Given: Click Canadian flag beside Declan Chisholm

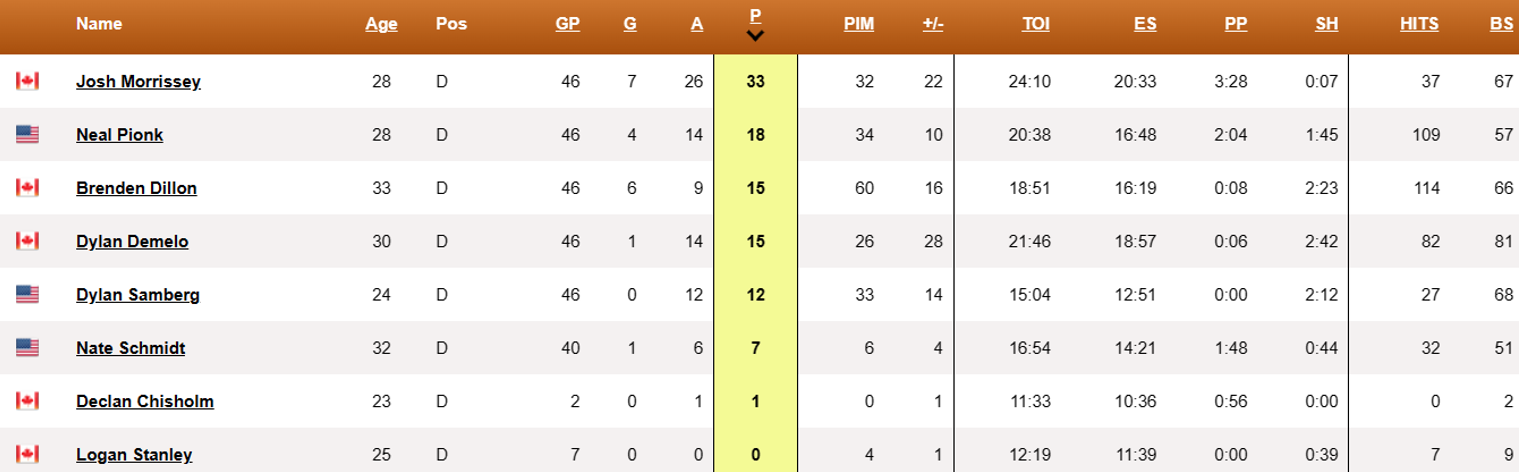Looking at the screenshot, I should pyautogui.click(x=27, y=401).
